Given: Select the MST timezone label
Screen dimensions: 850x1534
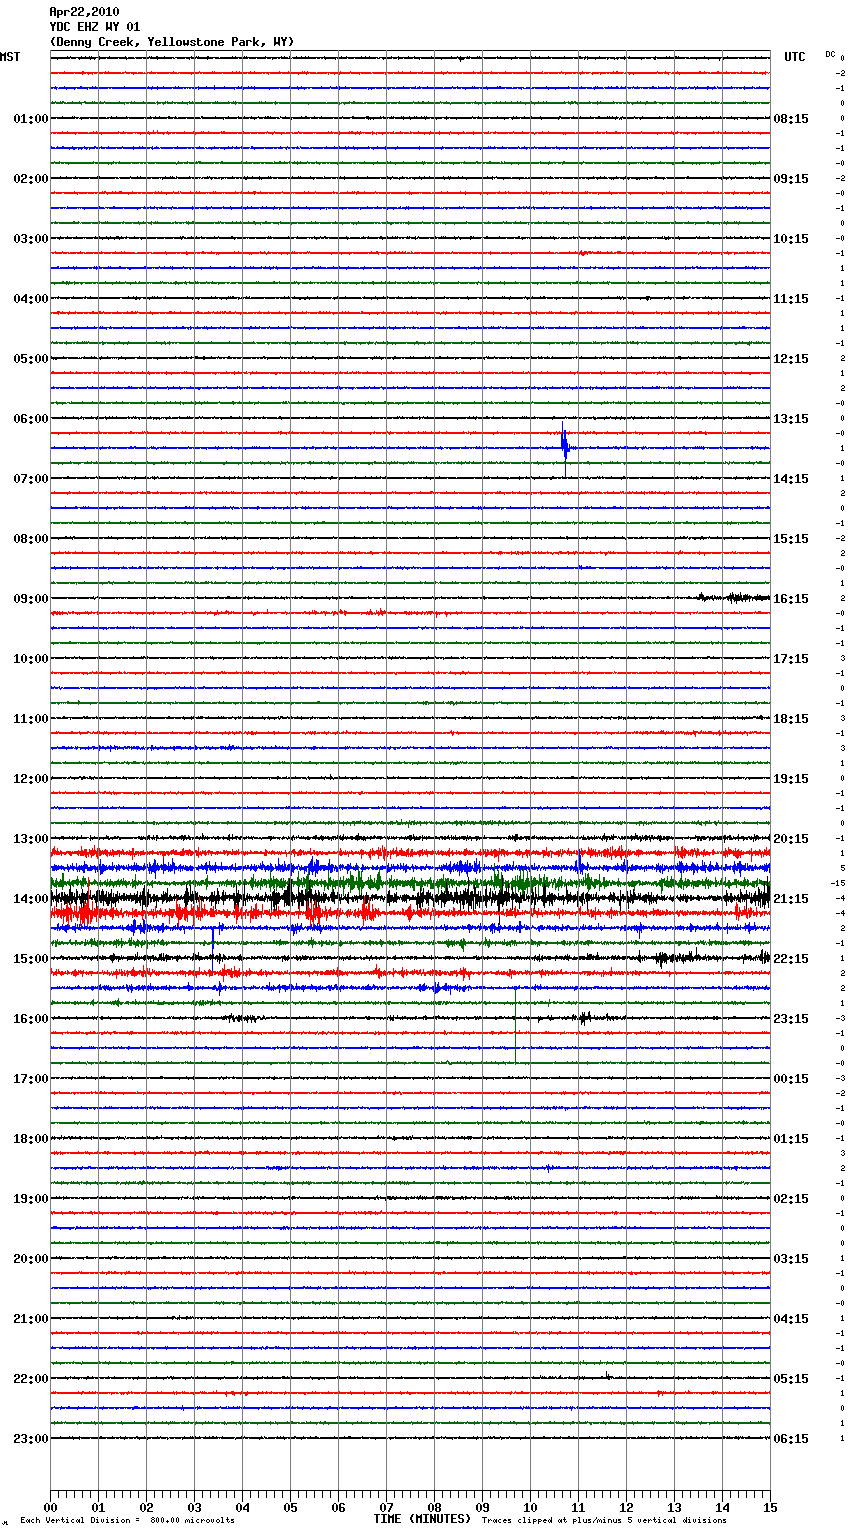Looking at the screenshot, I should (x=10, y=57).
